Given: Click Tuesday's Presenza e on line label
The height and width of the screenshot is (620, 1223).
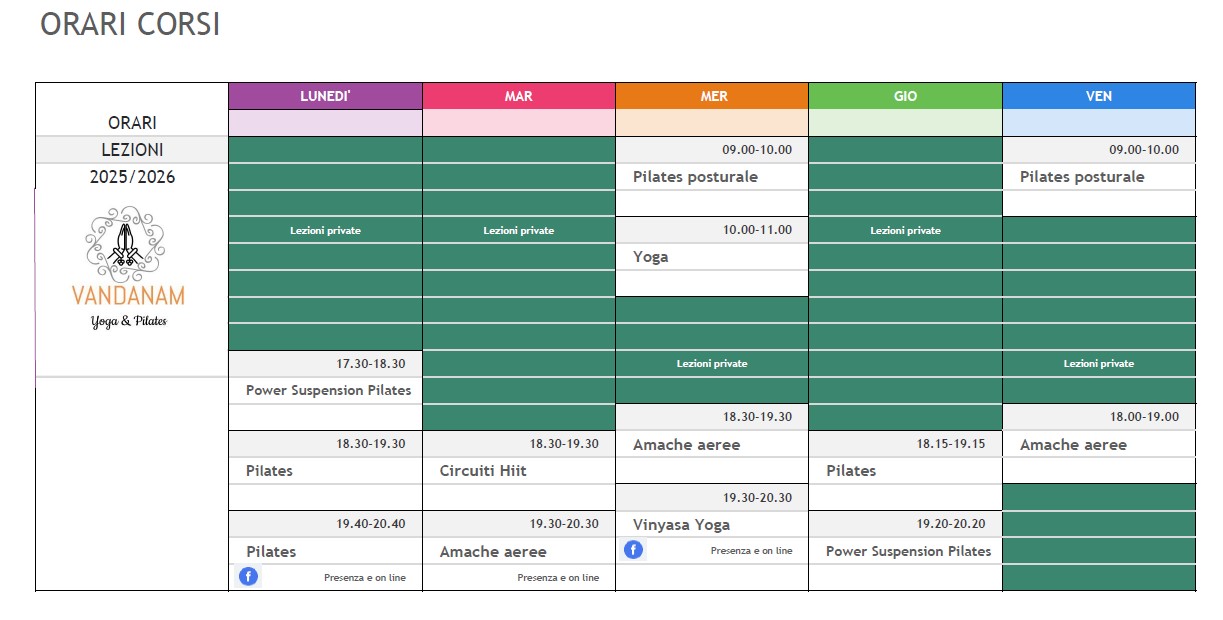Looking at the screenshot, I should click(558, 578).
